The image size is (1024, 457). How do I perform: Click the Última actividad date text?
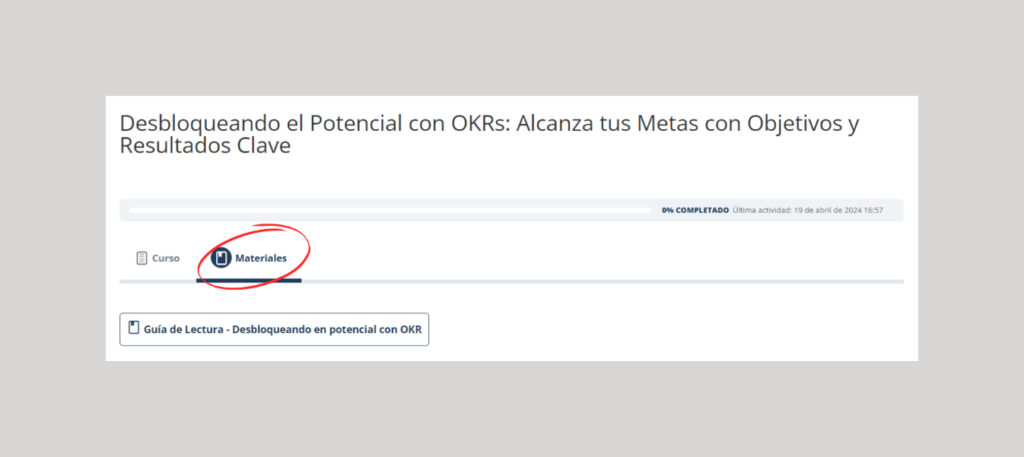[808, 210]
